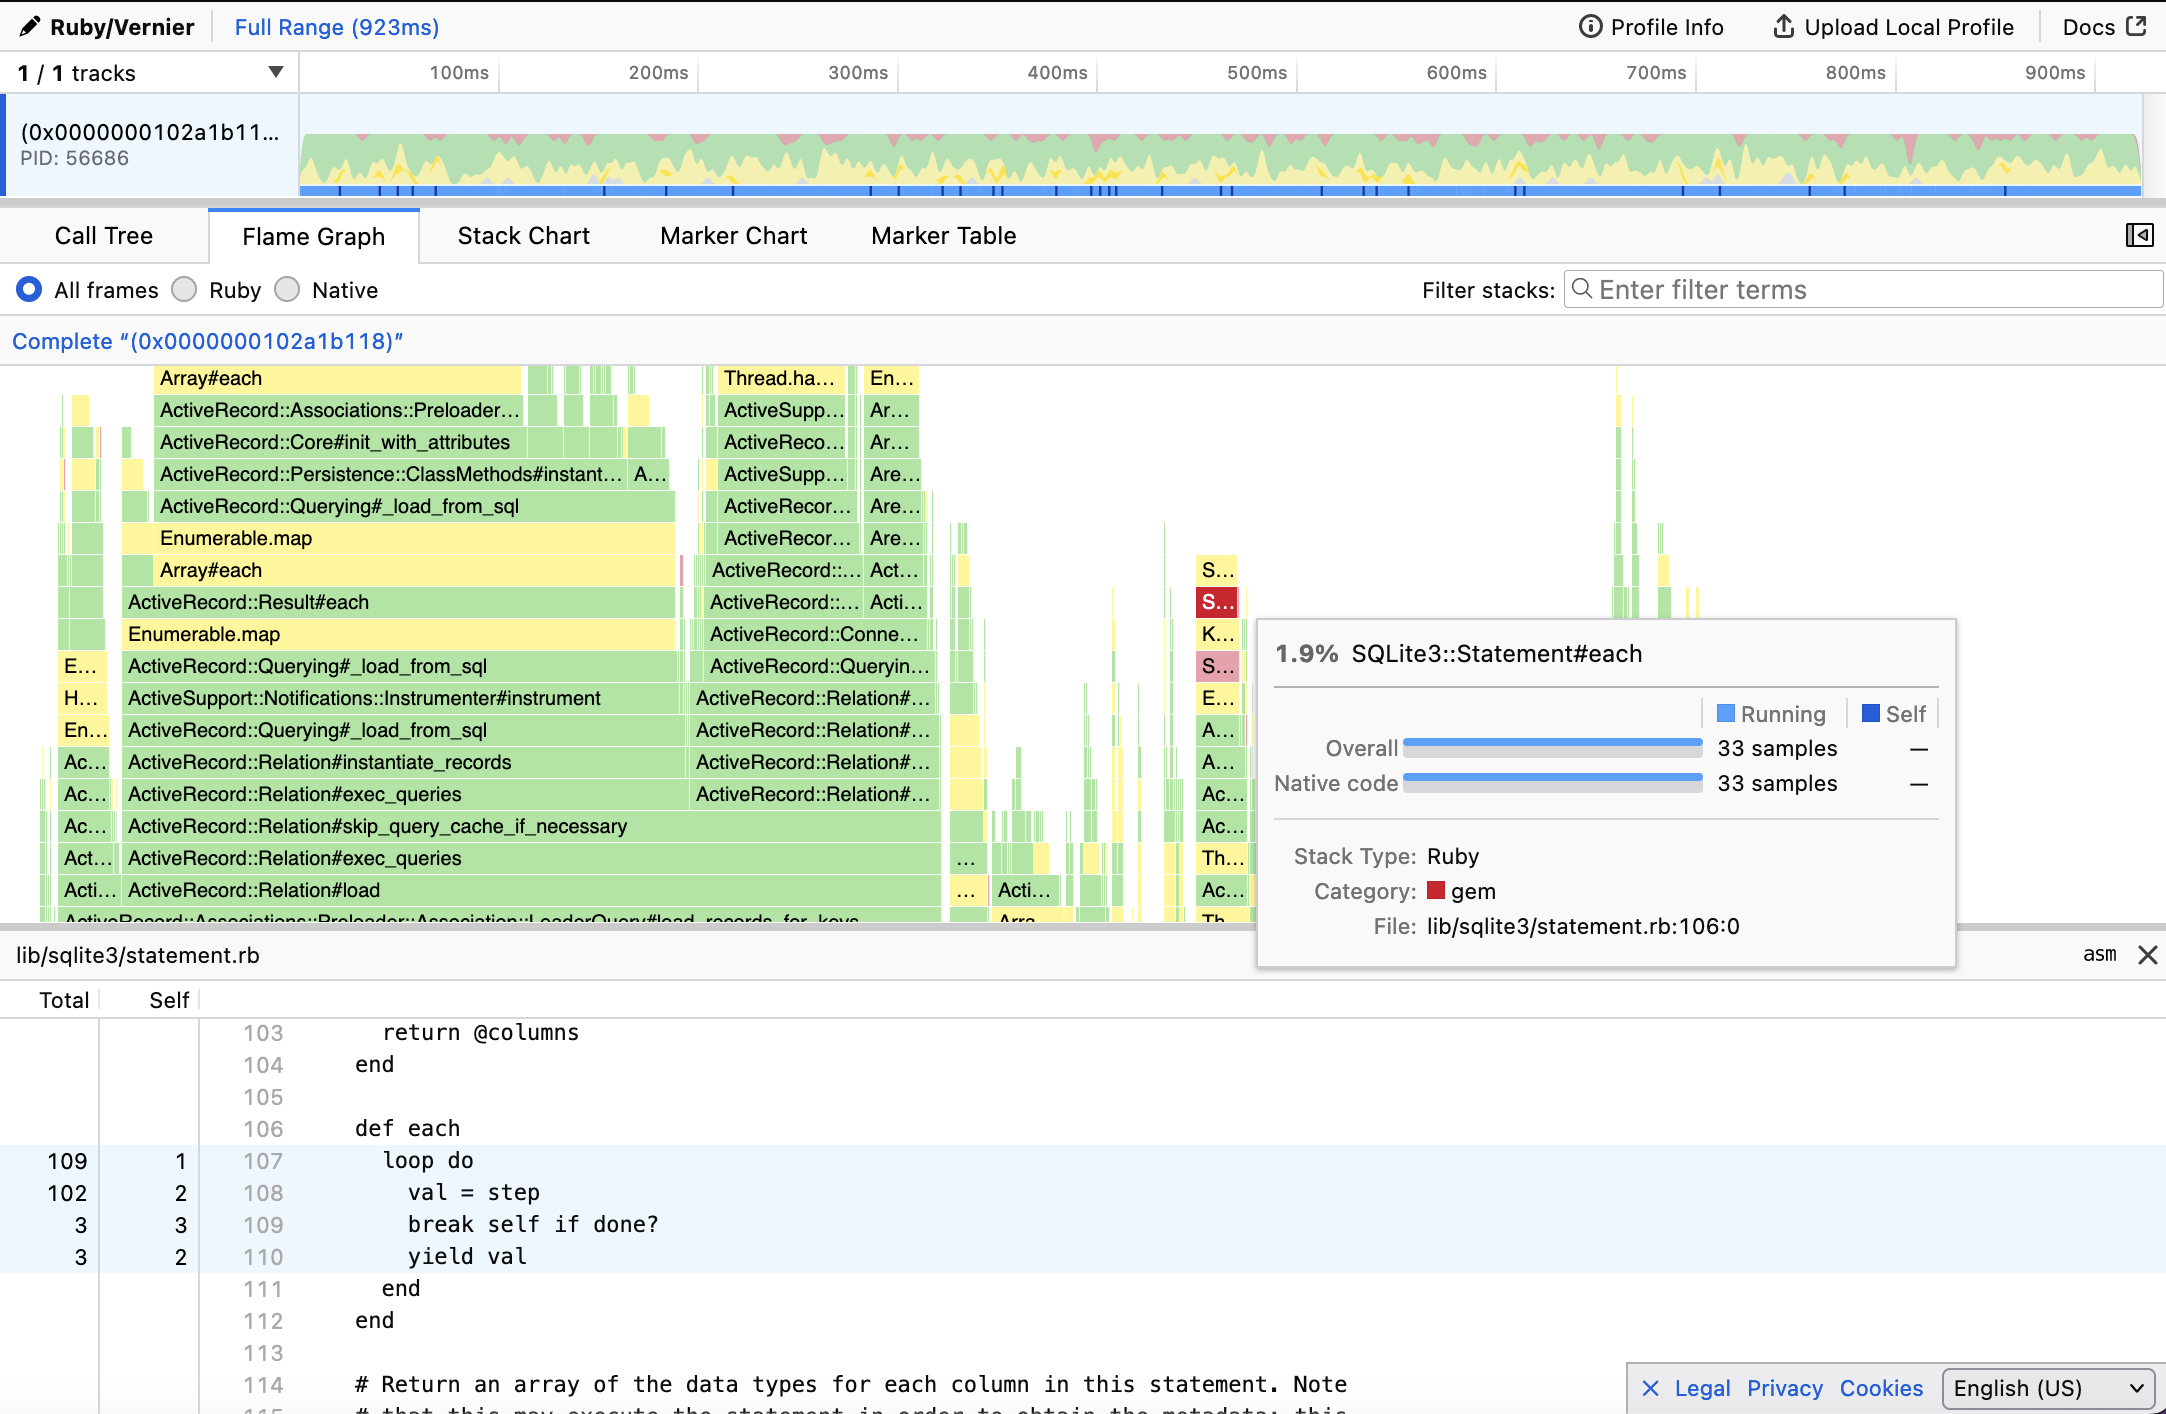Click the magnifier in filter stacks field
Viewport: 2166px width, 1414px height.
[x=1582, y=289]
